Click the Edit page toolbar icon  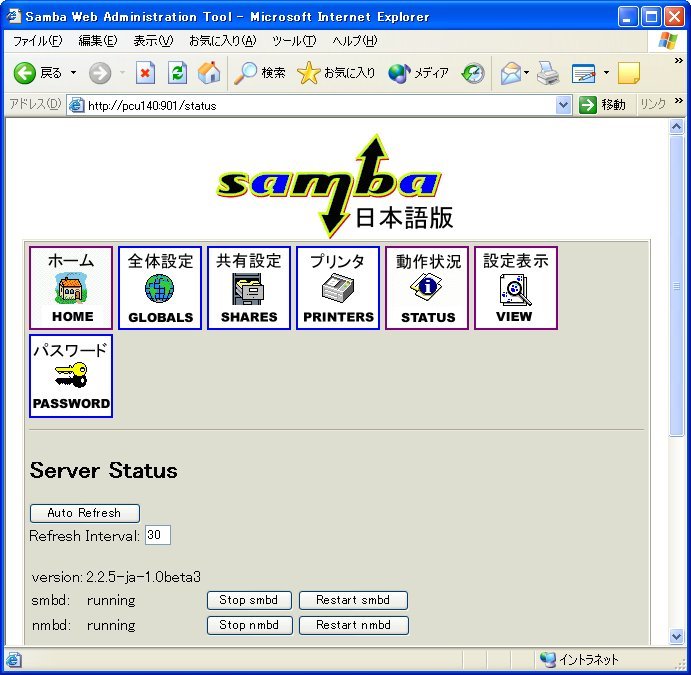[583, 73]
